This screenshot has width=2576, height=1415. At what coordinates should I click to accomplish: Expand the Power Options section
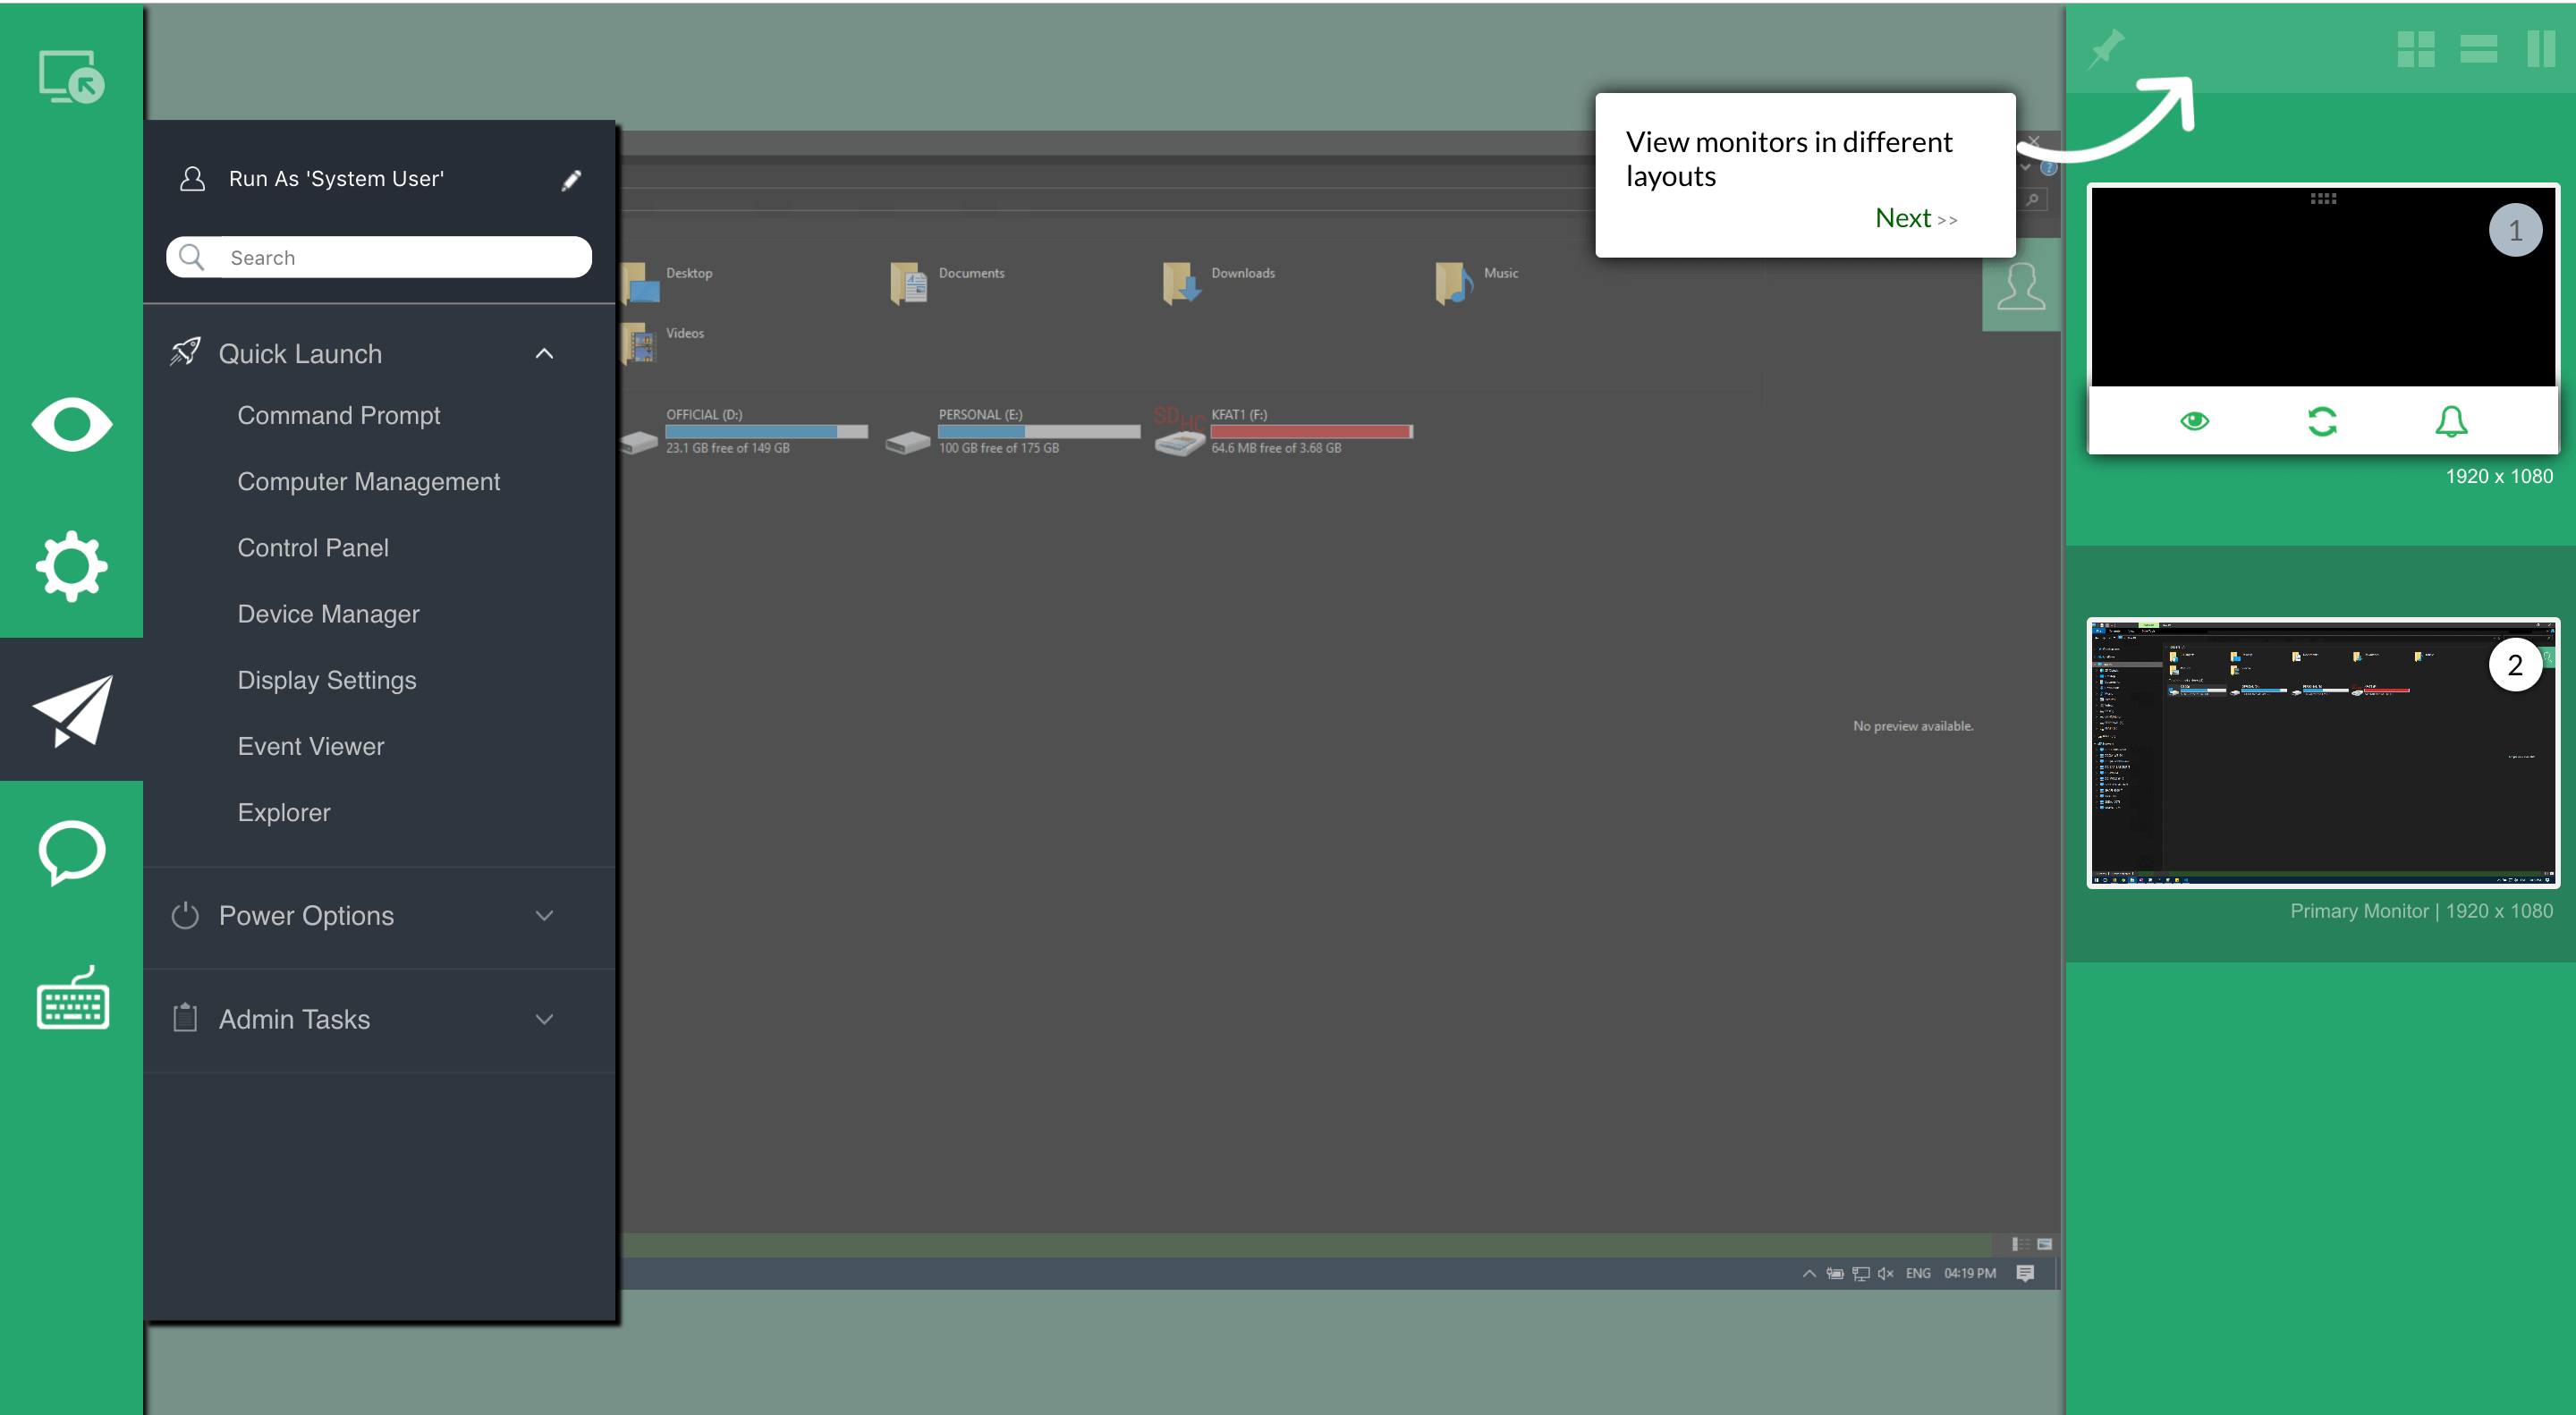tap(544, 915)
